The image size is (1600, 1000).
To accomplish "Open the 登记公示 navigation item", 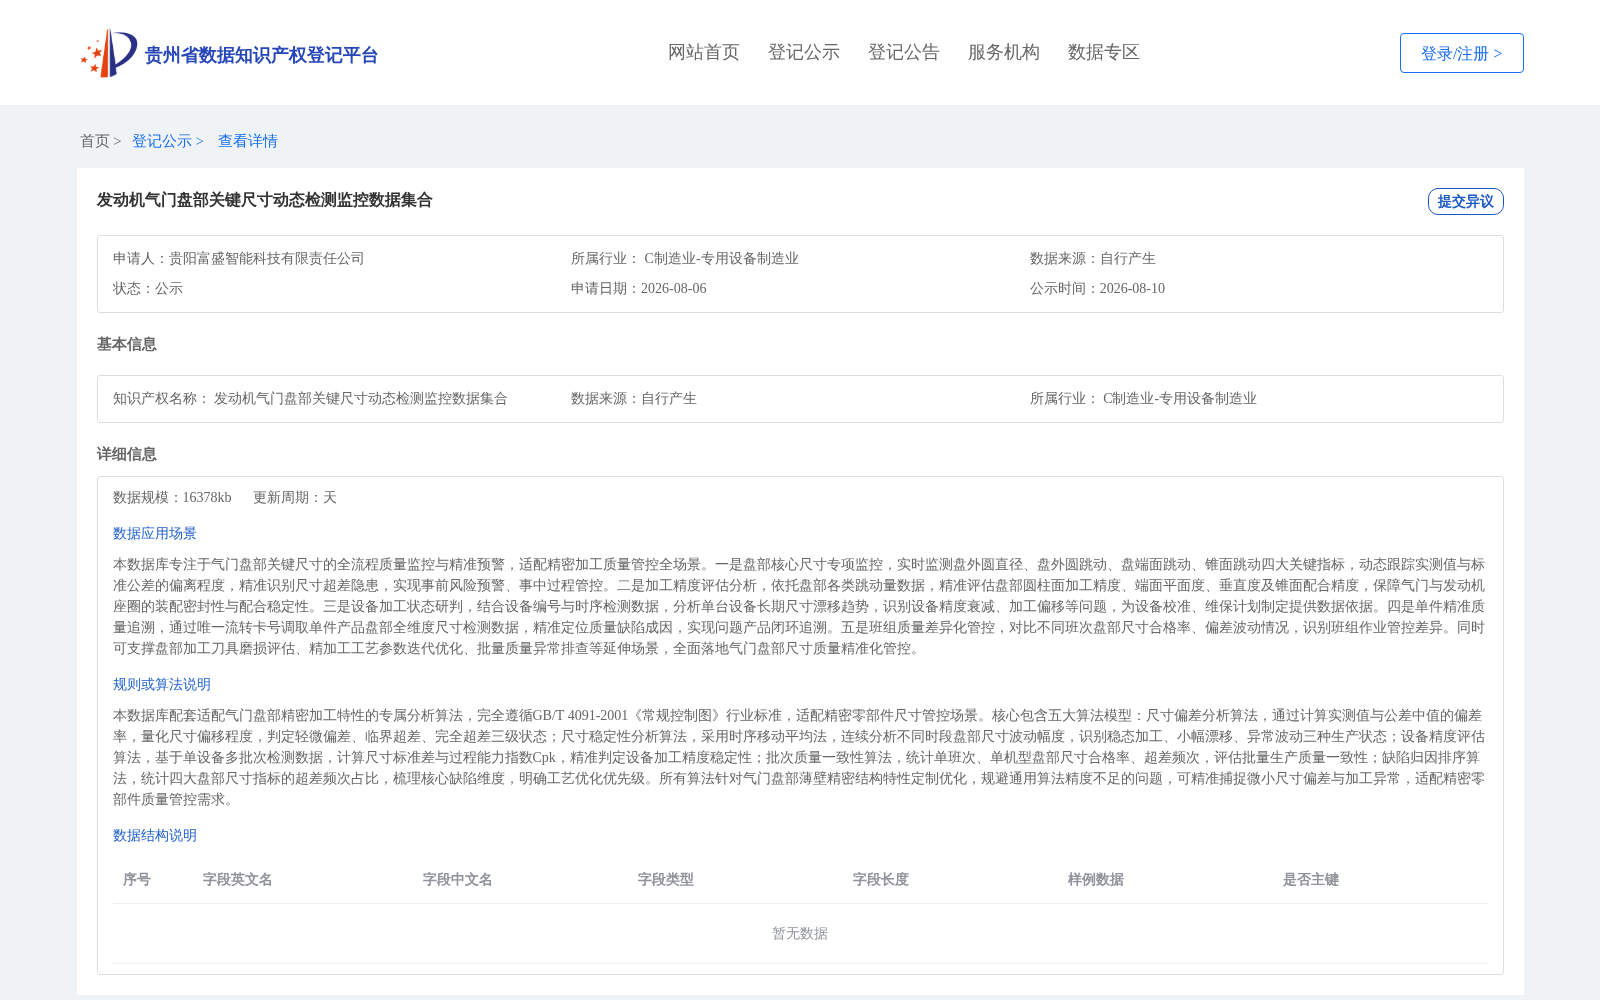I will pos(804,52).
